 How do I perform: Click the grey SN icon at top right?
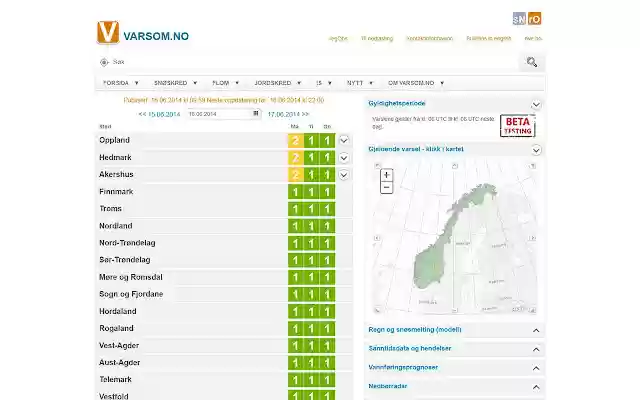[519, 18]
